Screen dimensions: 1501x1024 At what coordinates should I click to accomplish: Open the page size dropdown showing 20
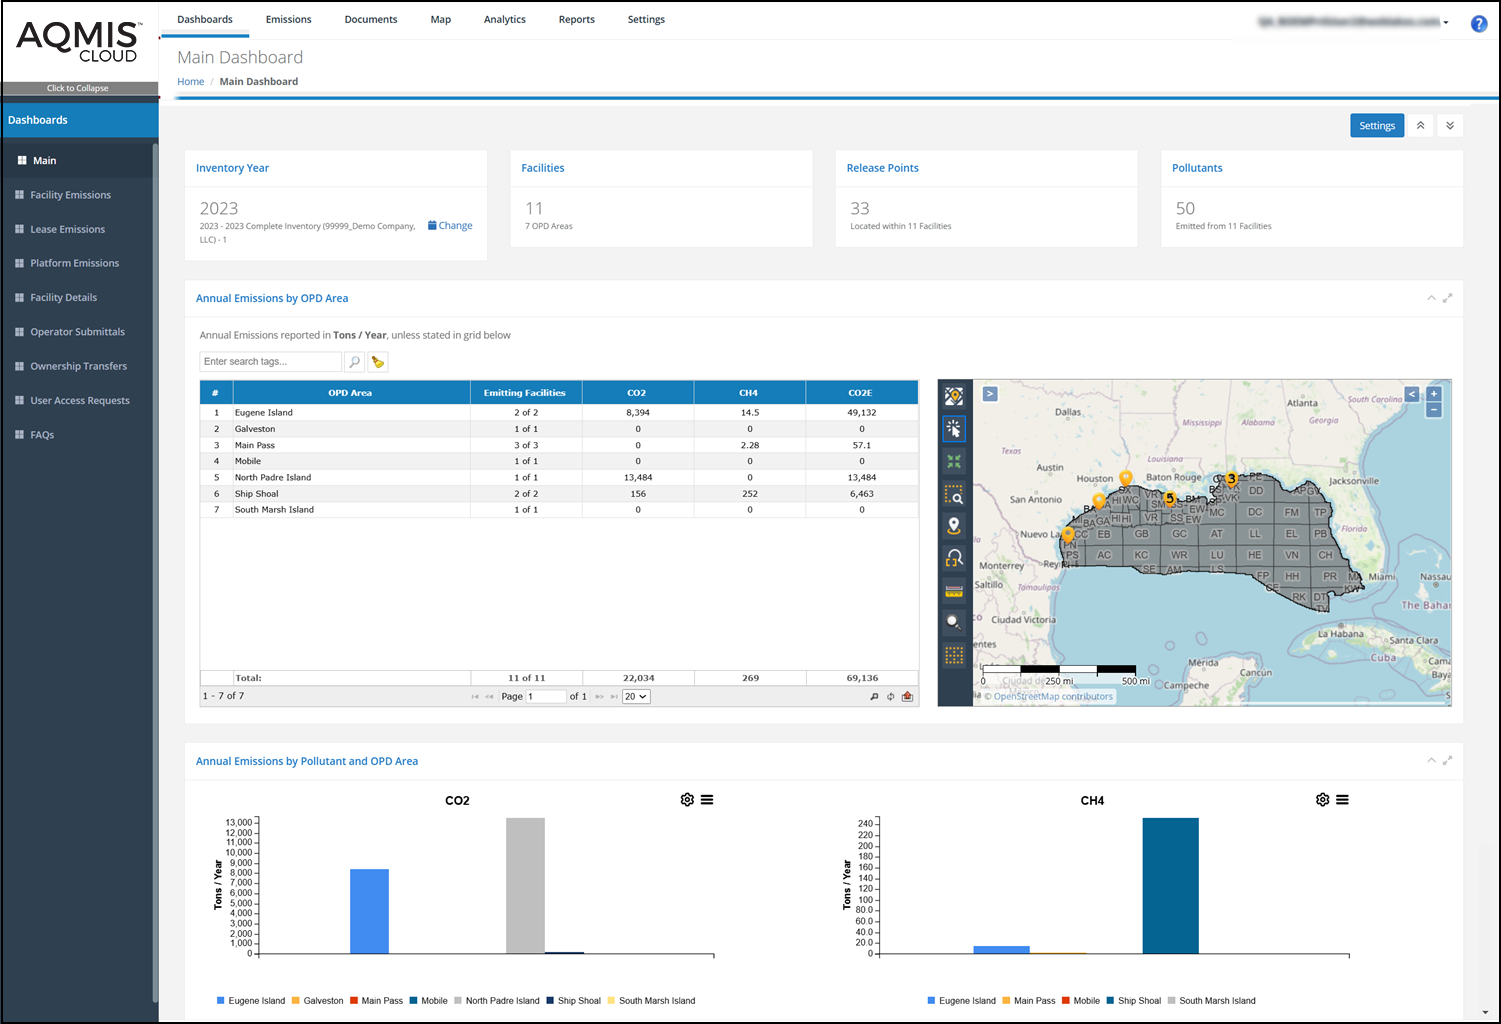click(635, 696)
